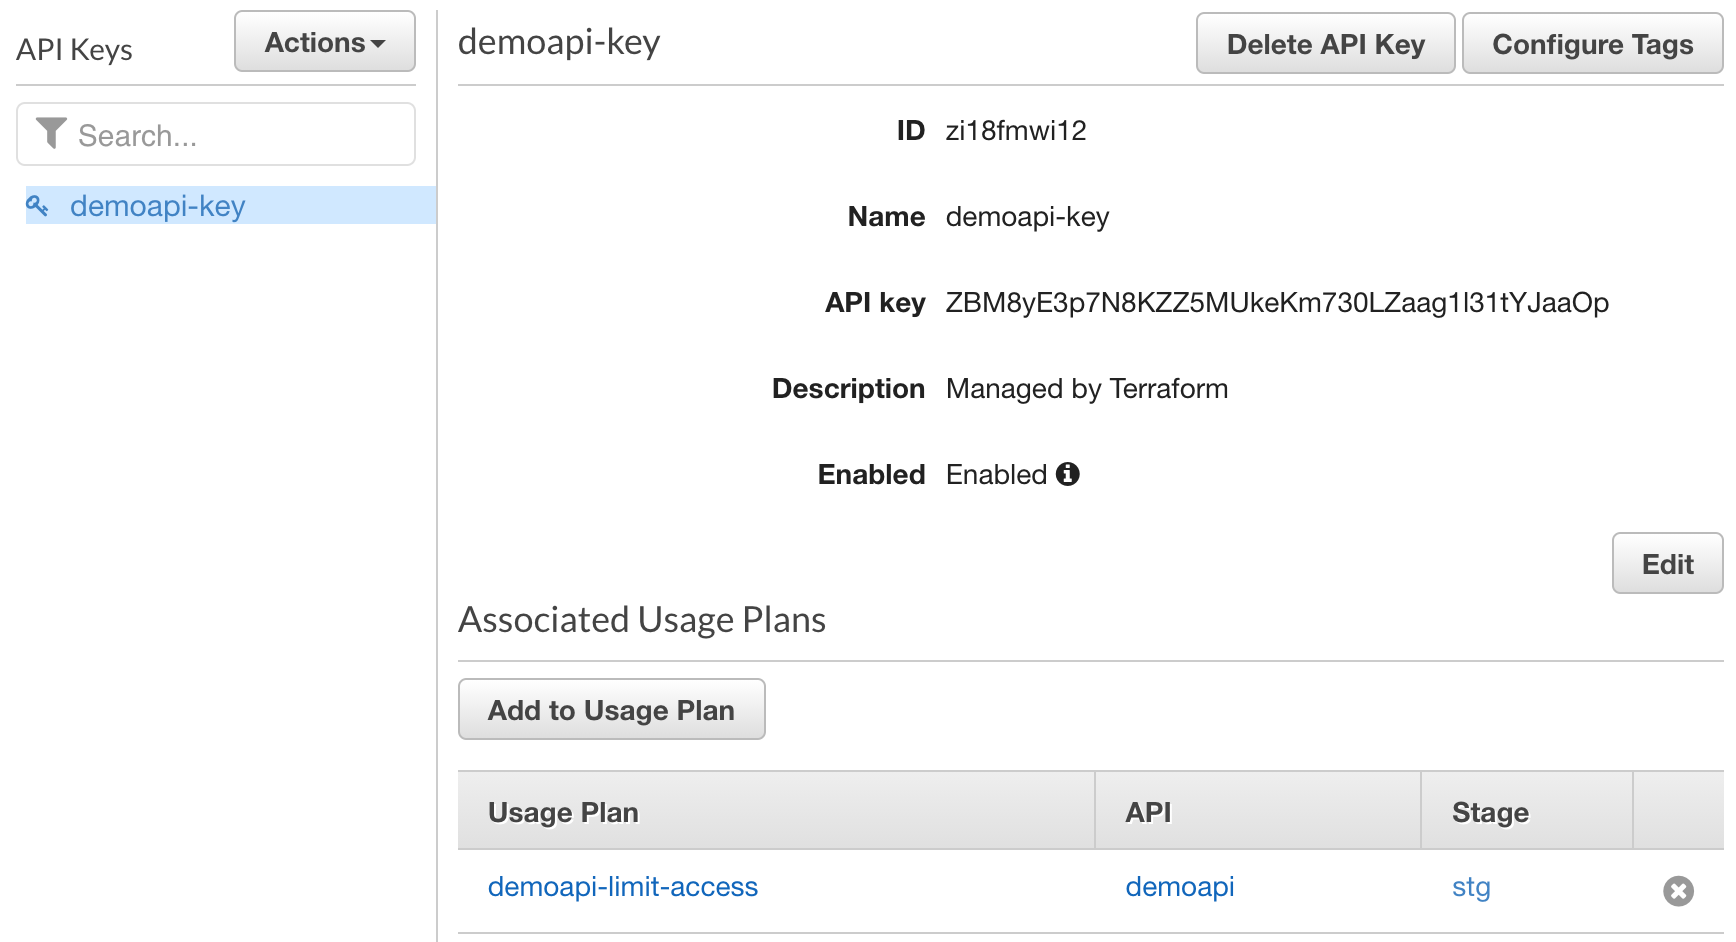Click the ID value zi18fmwi12
This screenshot has width=1736, height=942.
pos(1015,131)
